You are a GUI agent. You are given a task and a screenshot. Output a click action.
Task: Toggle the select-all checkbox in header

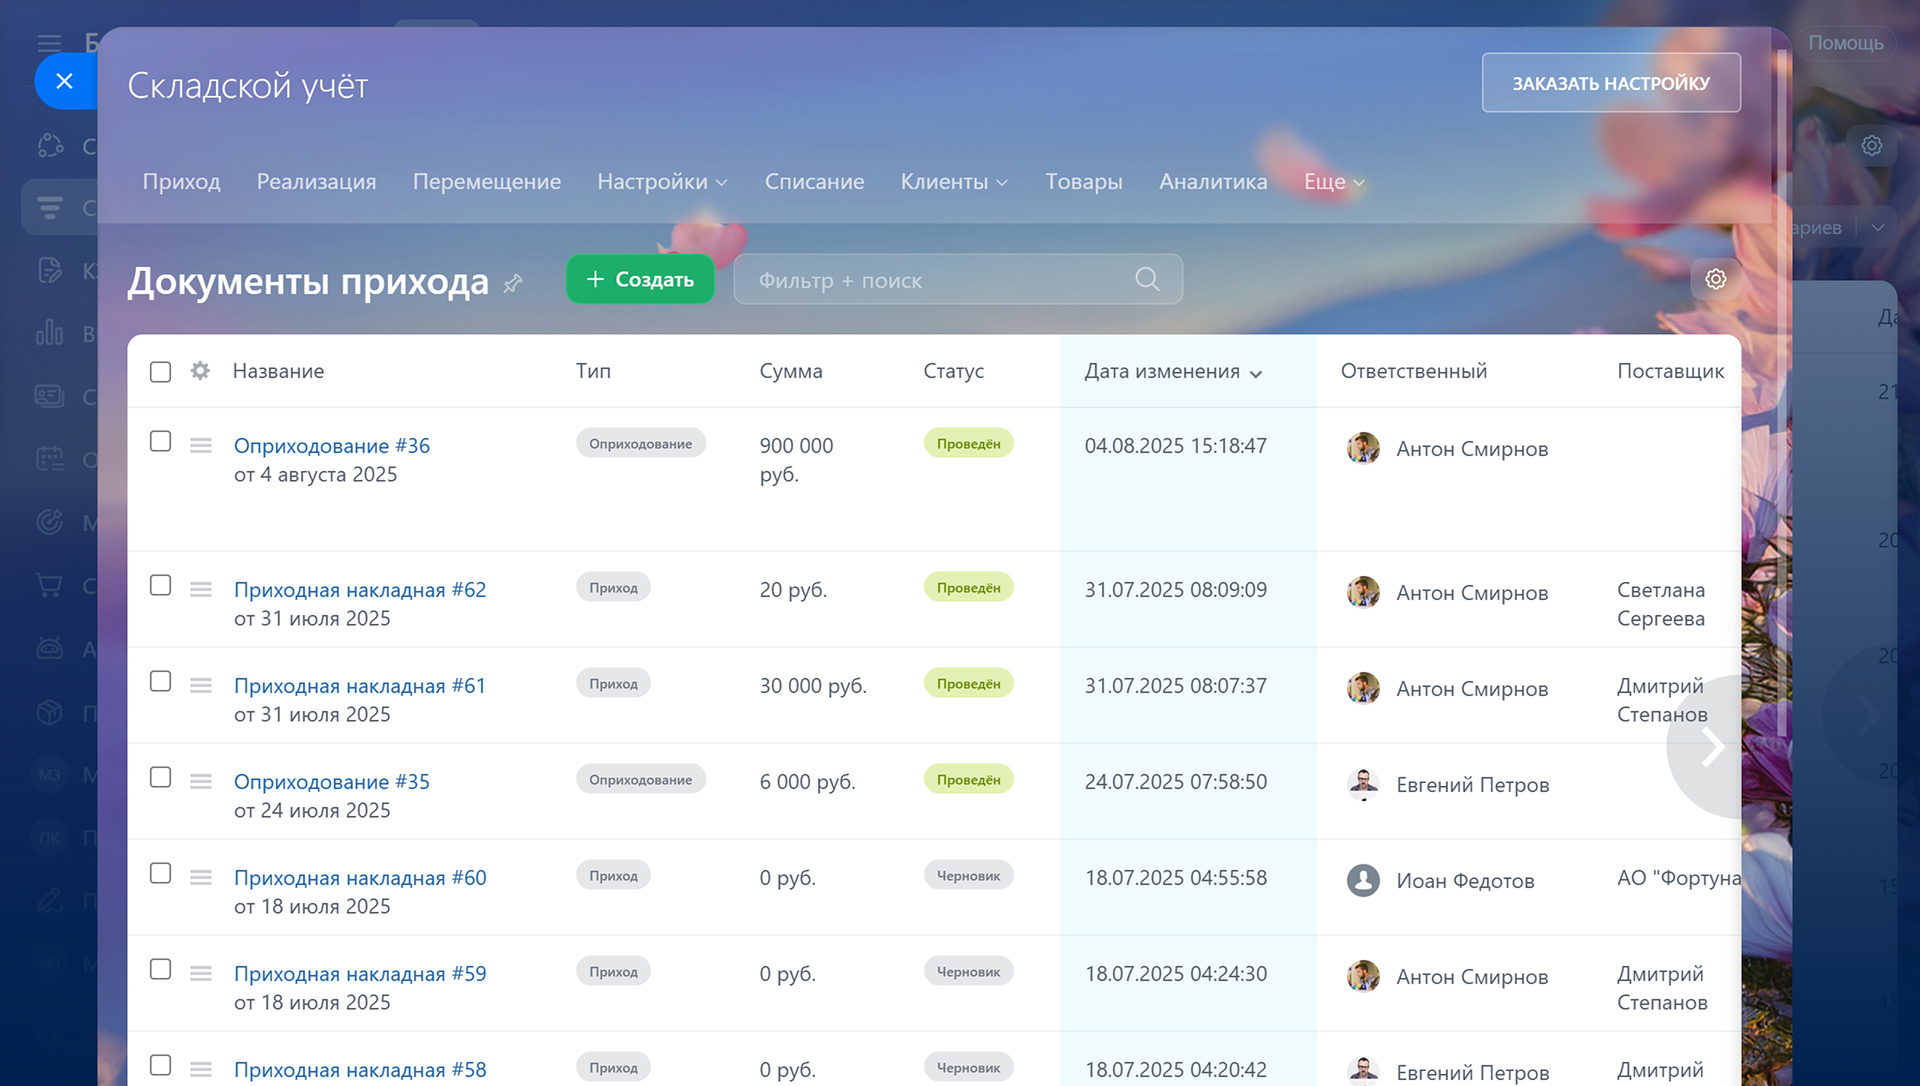(160, 372)
